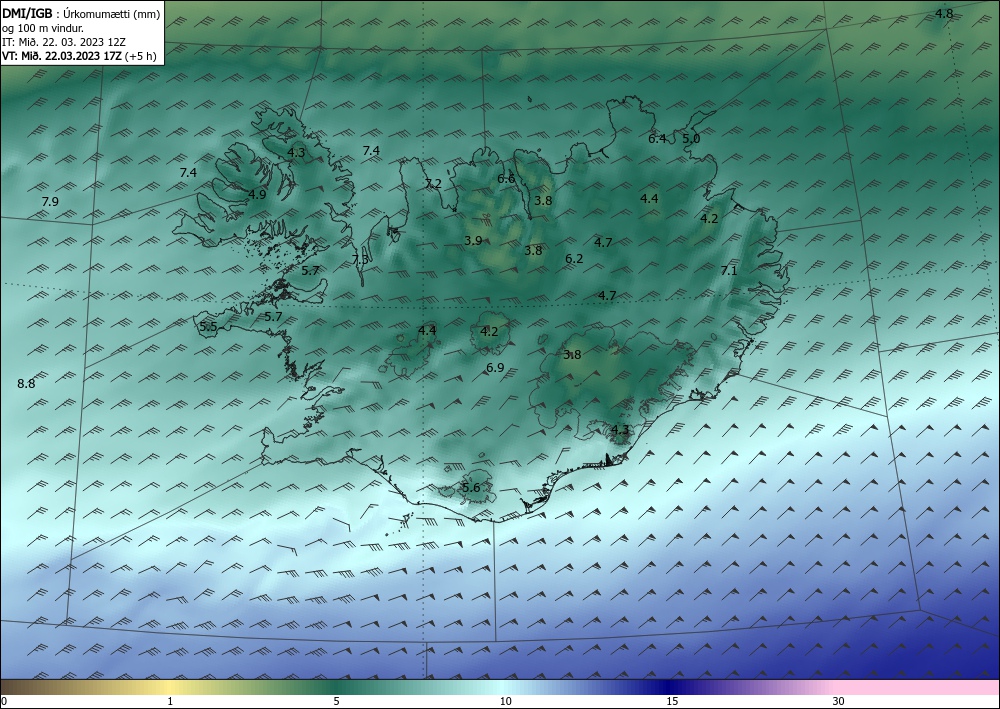
Task: Click the 3.9 value in north-central highlands
Action: pos(473,240)
